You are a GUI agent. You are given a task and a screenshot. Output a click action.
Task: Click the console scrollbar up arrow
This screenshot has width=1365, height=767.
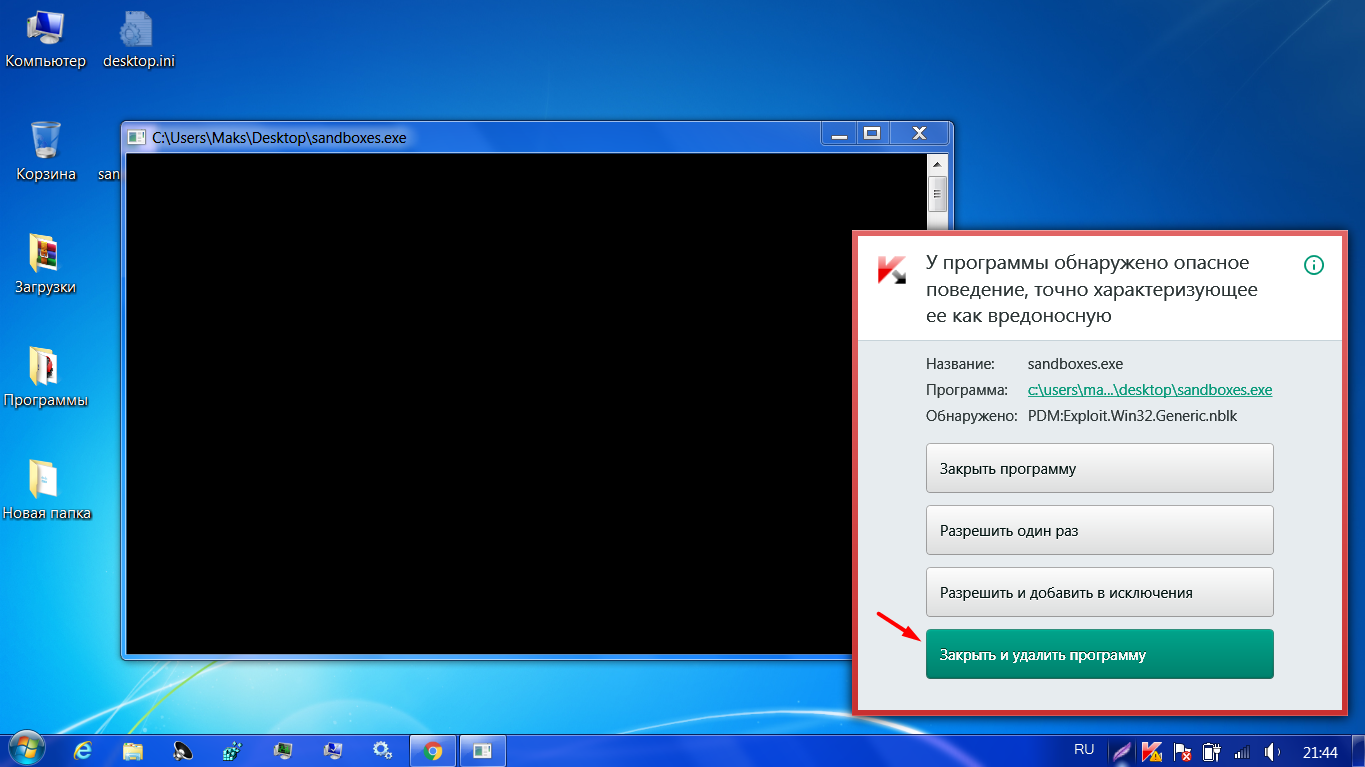click(938, 165)
